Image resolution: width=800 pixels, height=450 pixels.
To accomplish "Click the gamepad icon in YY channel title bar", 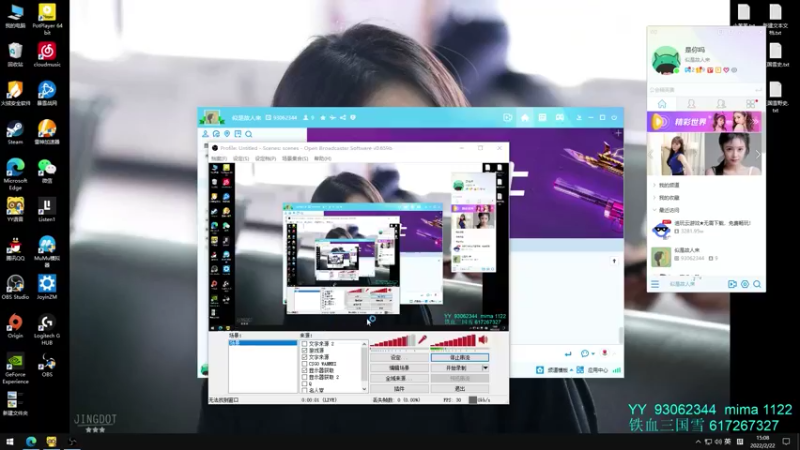I will [560, 118].
